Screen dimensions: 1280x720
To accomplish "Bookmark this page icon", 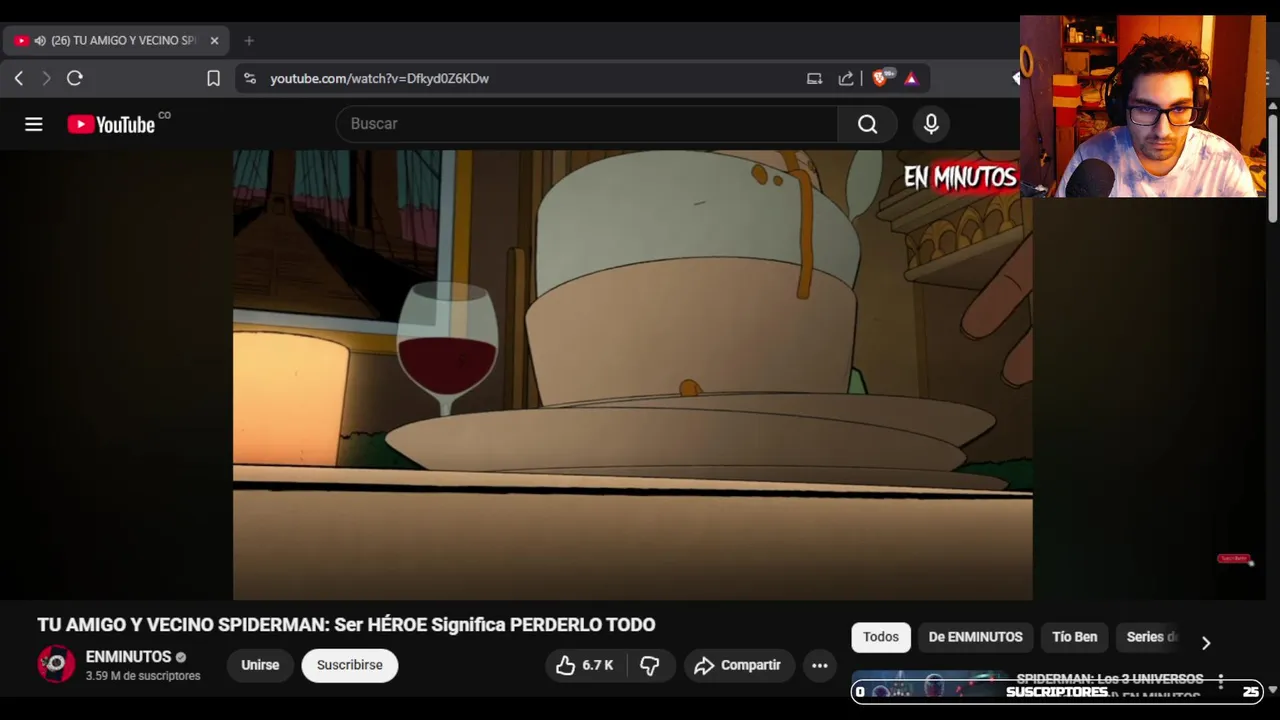I will point(213,78).
